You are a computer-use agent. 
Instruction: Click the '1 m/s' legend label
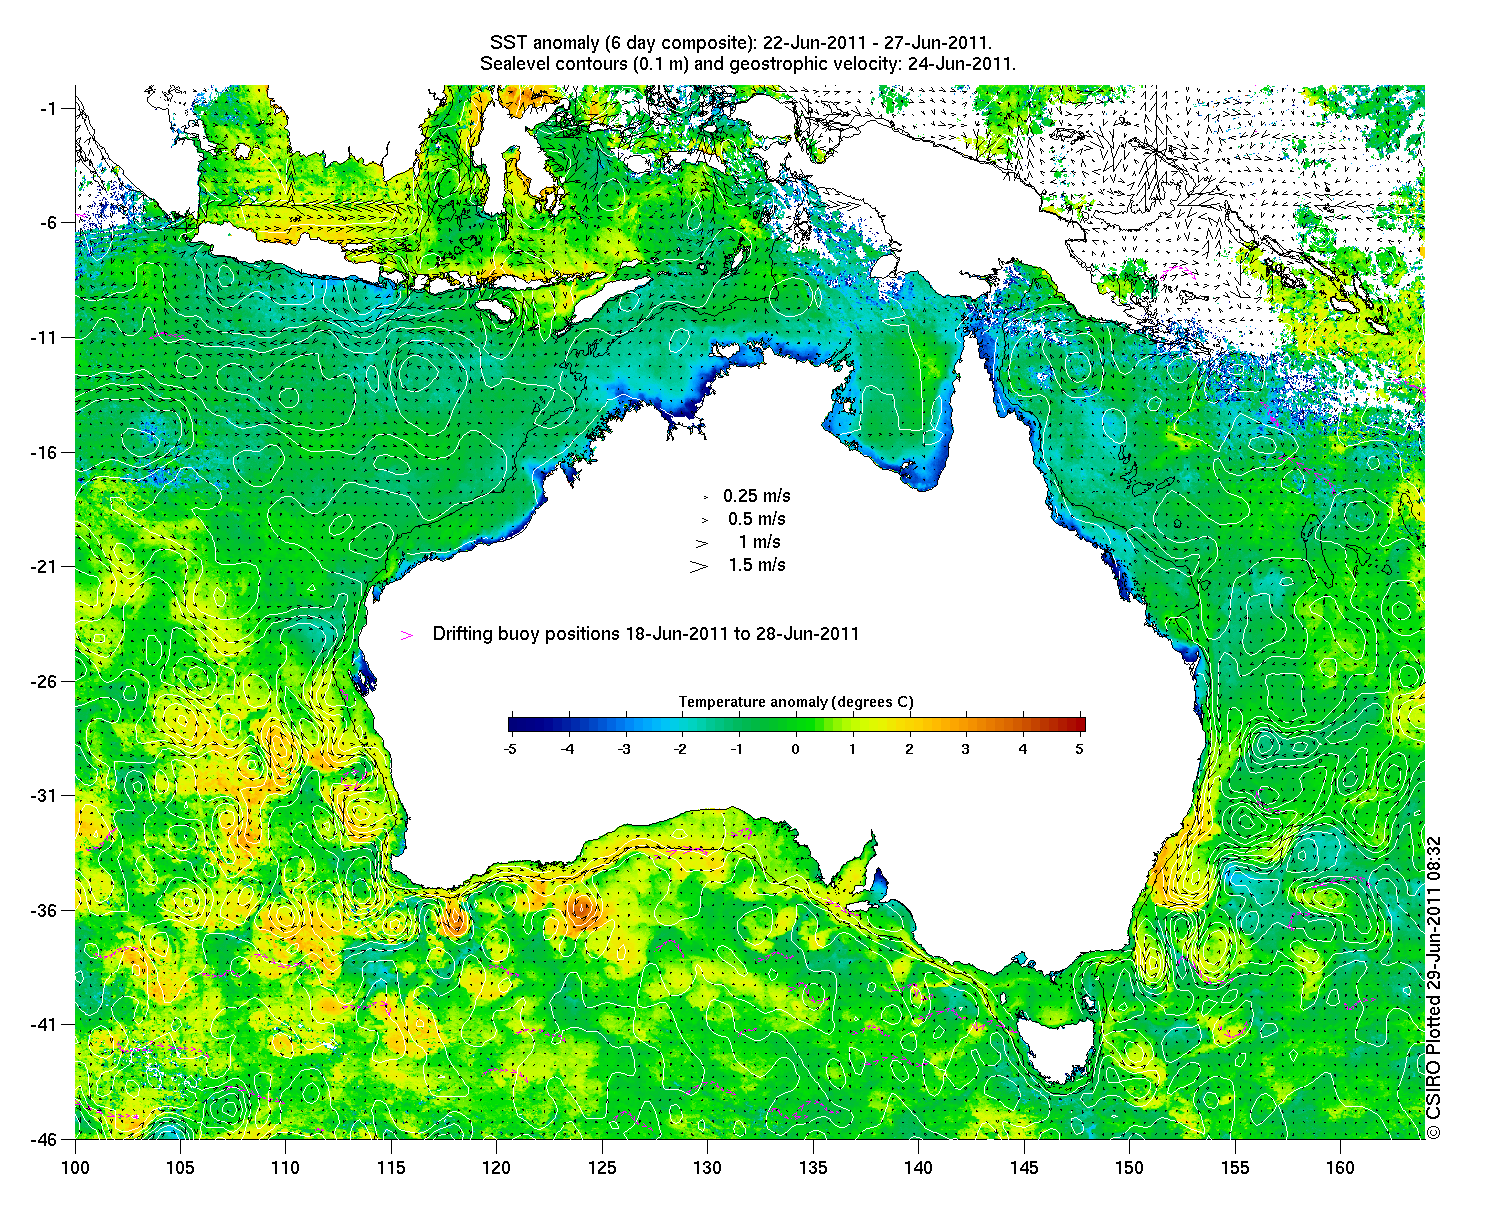(760, 542)
